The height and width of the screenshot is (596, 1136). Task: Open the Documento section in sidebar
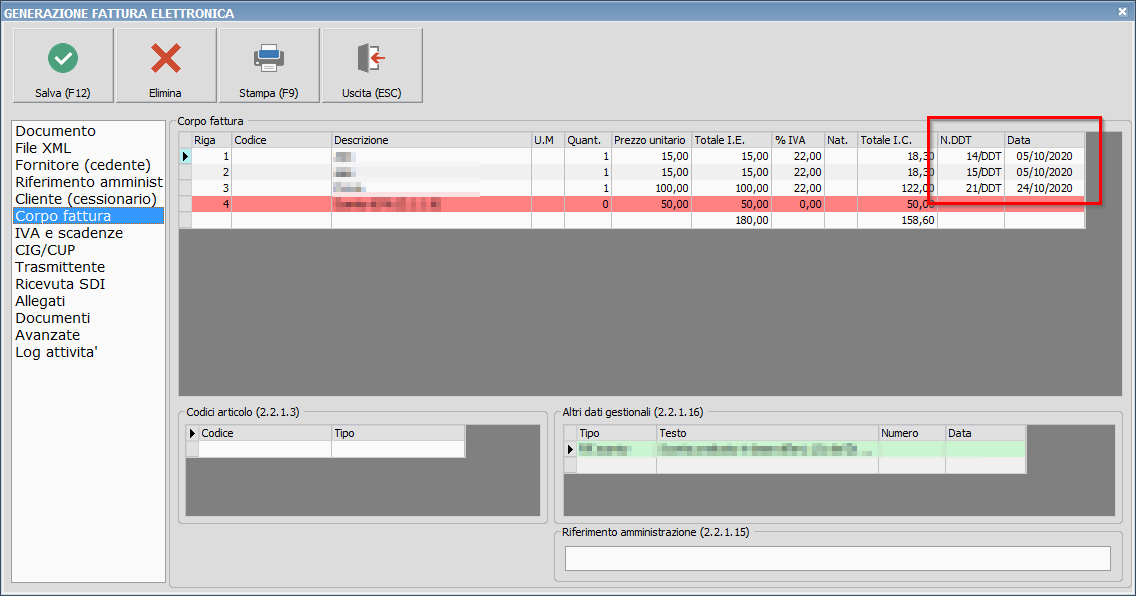[x=56, y=131]
